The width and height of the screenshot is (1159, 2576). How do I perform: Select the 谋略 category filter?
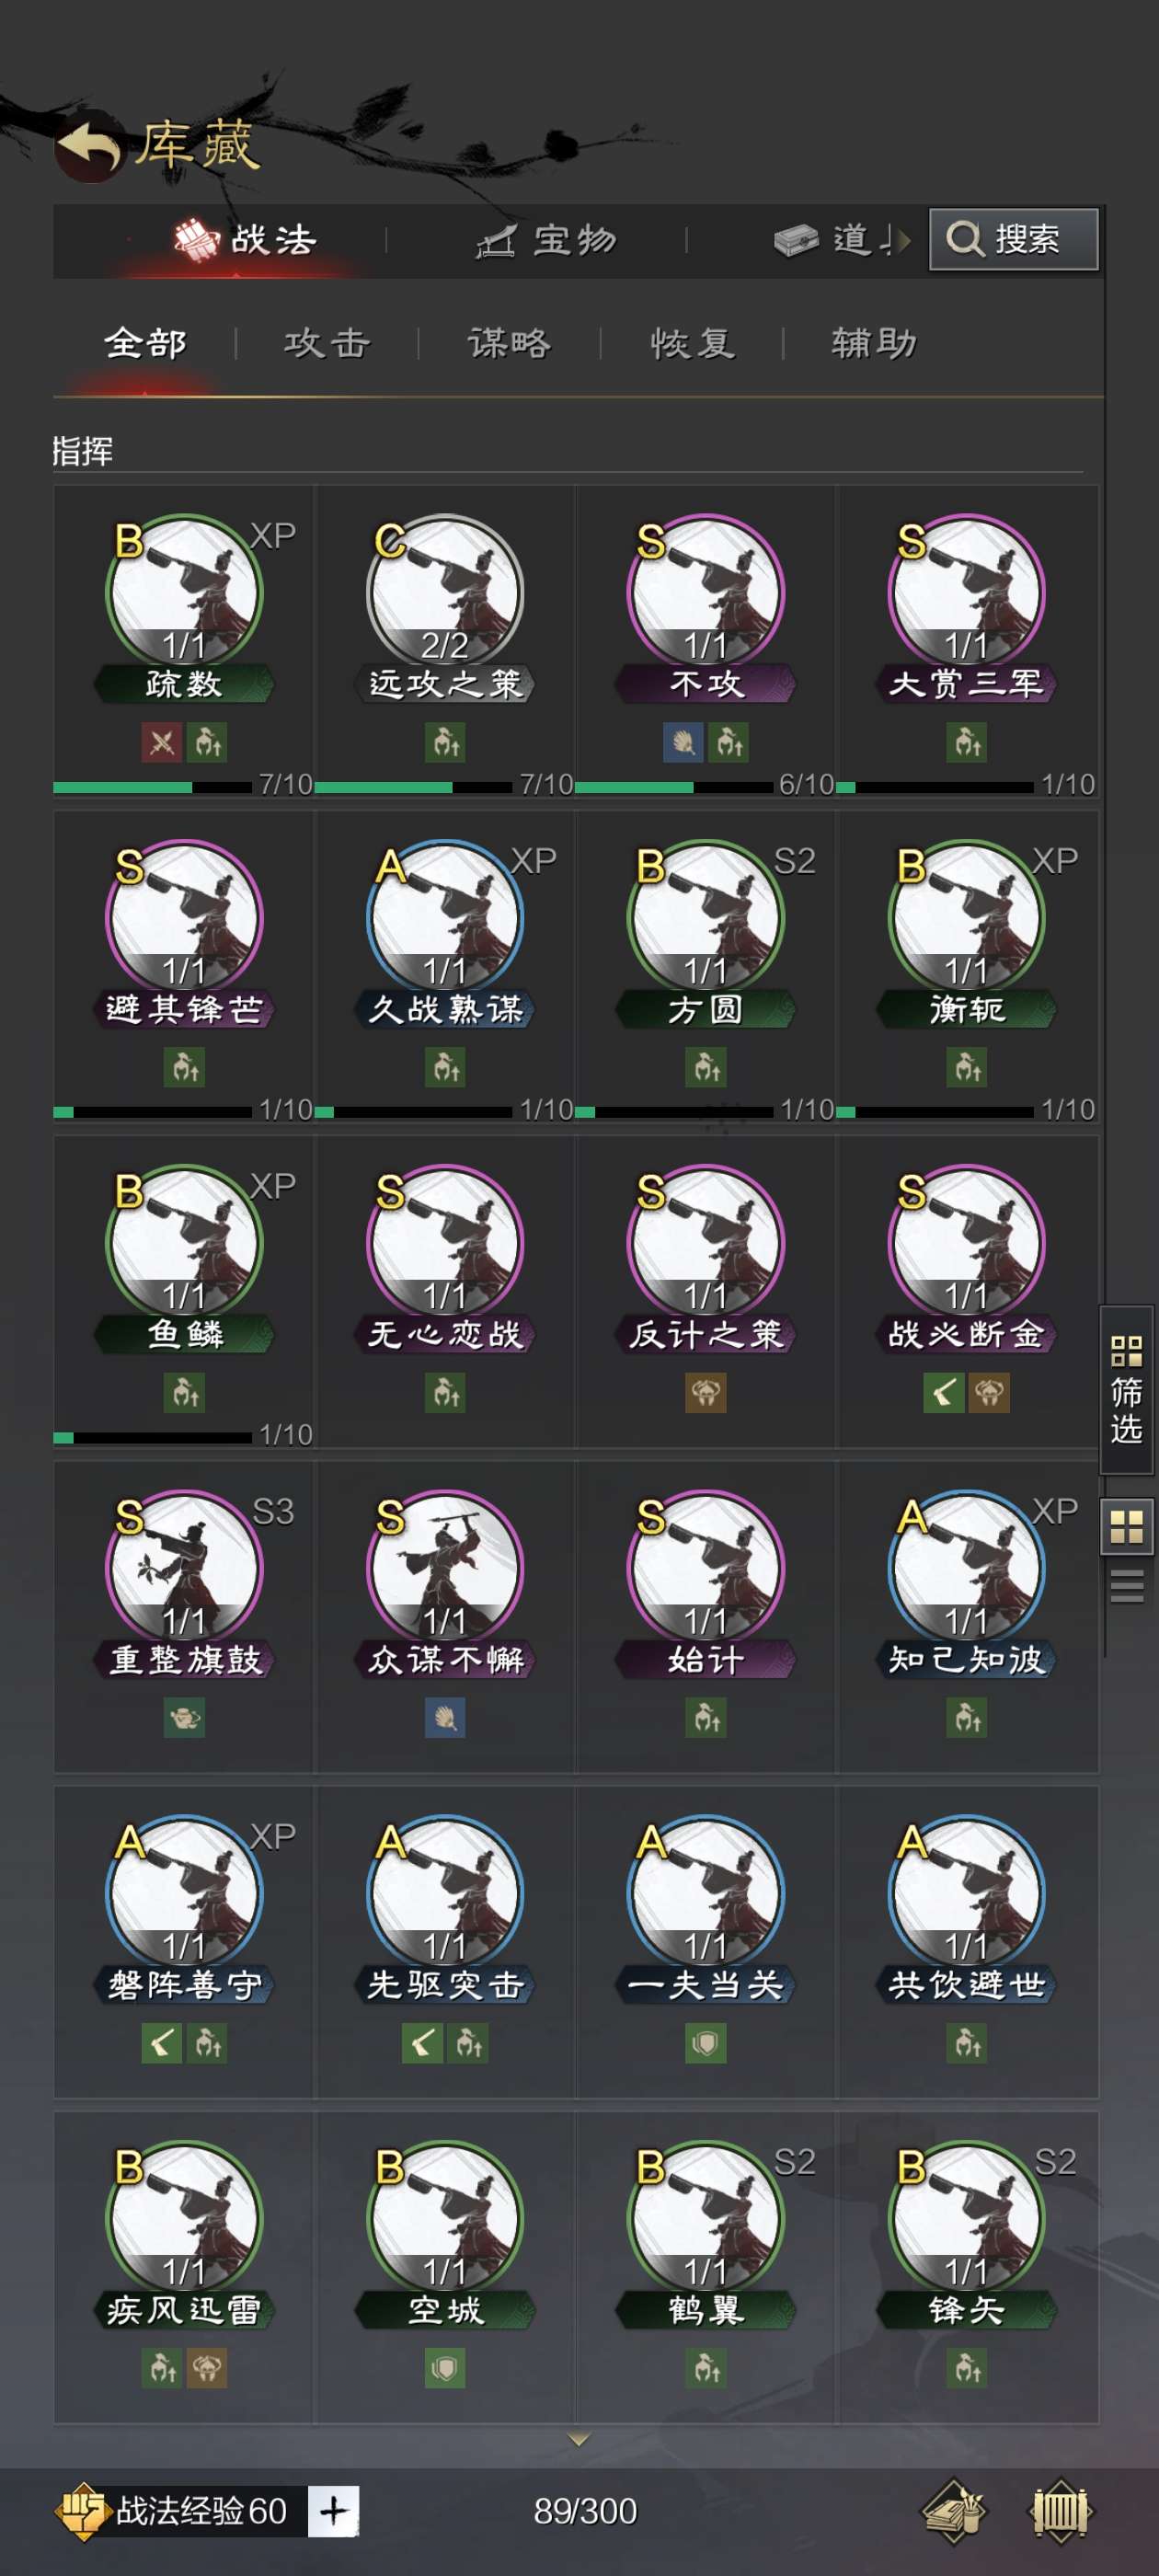pos(509,343)
